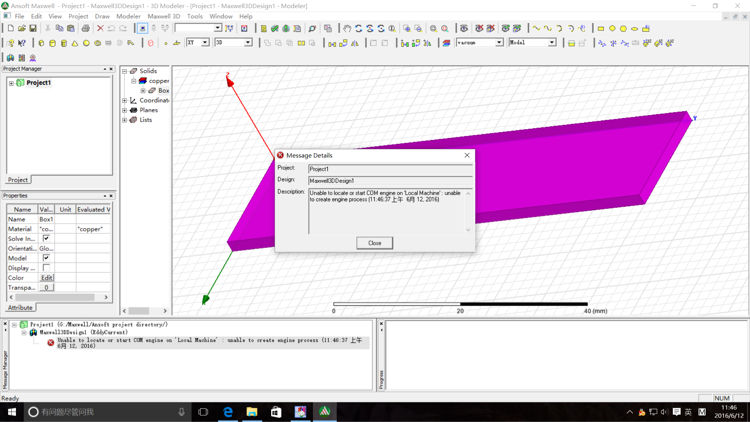Click the Mirror tool icon

click(x=355, y=43)
